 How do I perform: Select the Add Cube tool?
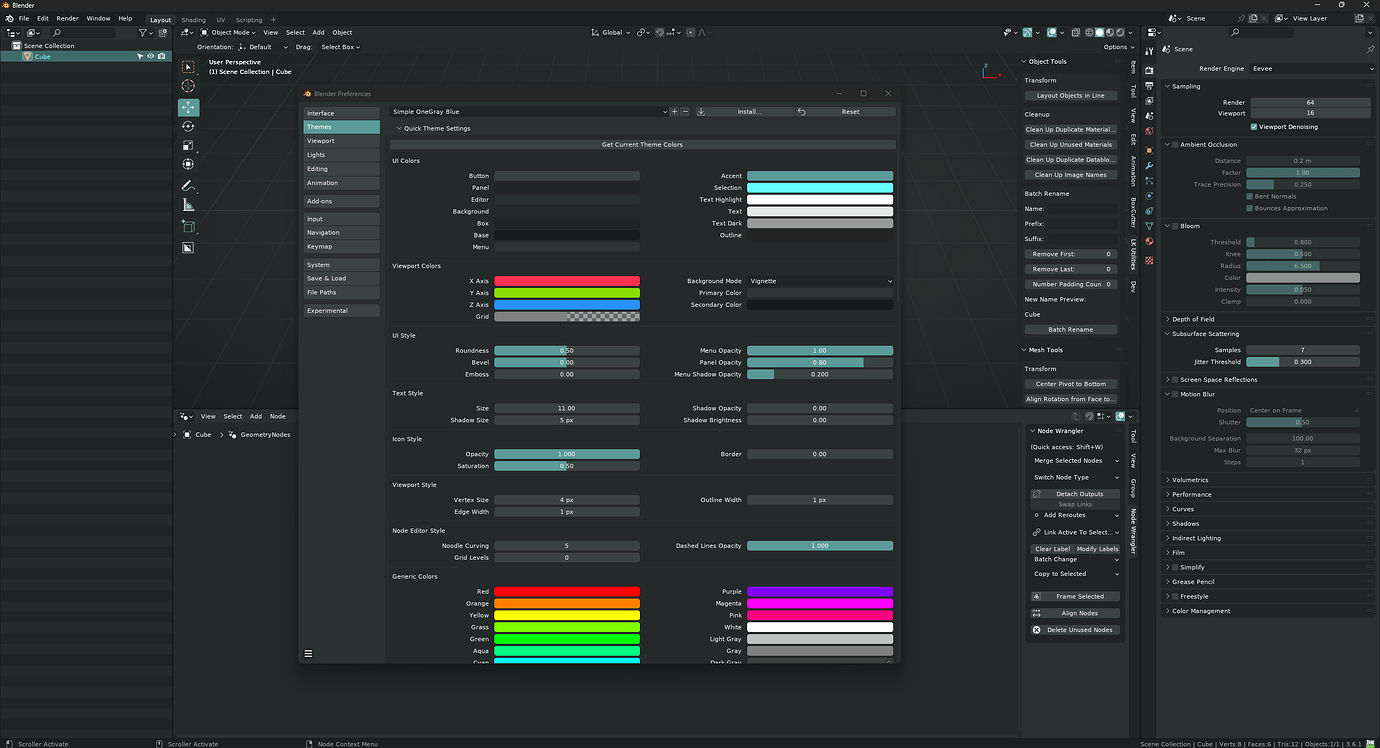click(x=188, y=227)
